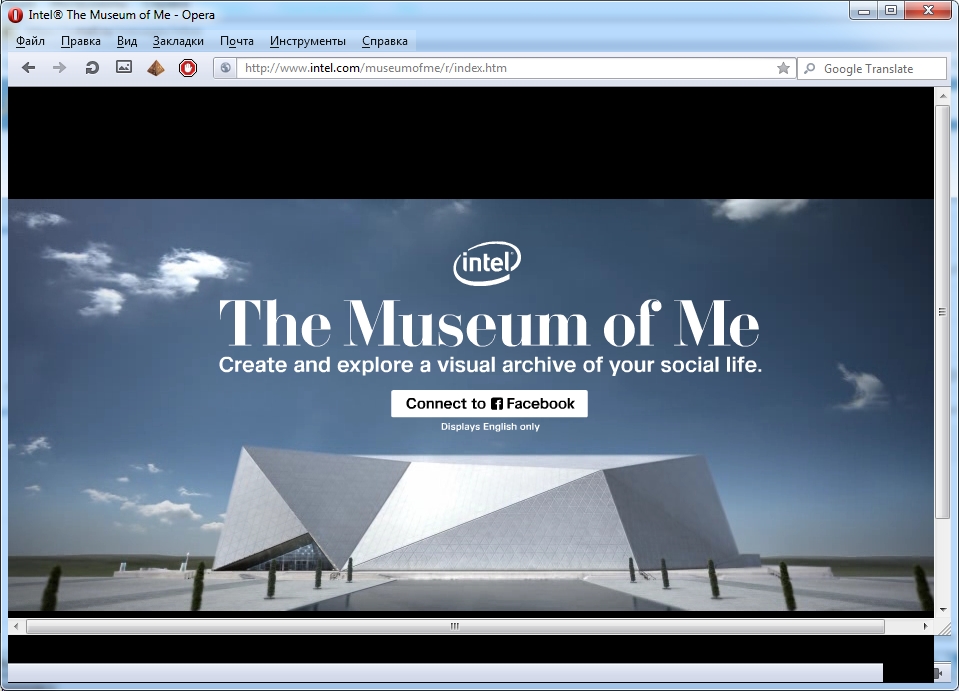Open the Закладки menu

[178, 41]
